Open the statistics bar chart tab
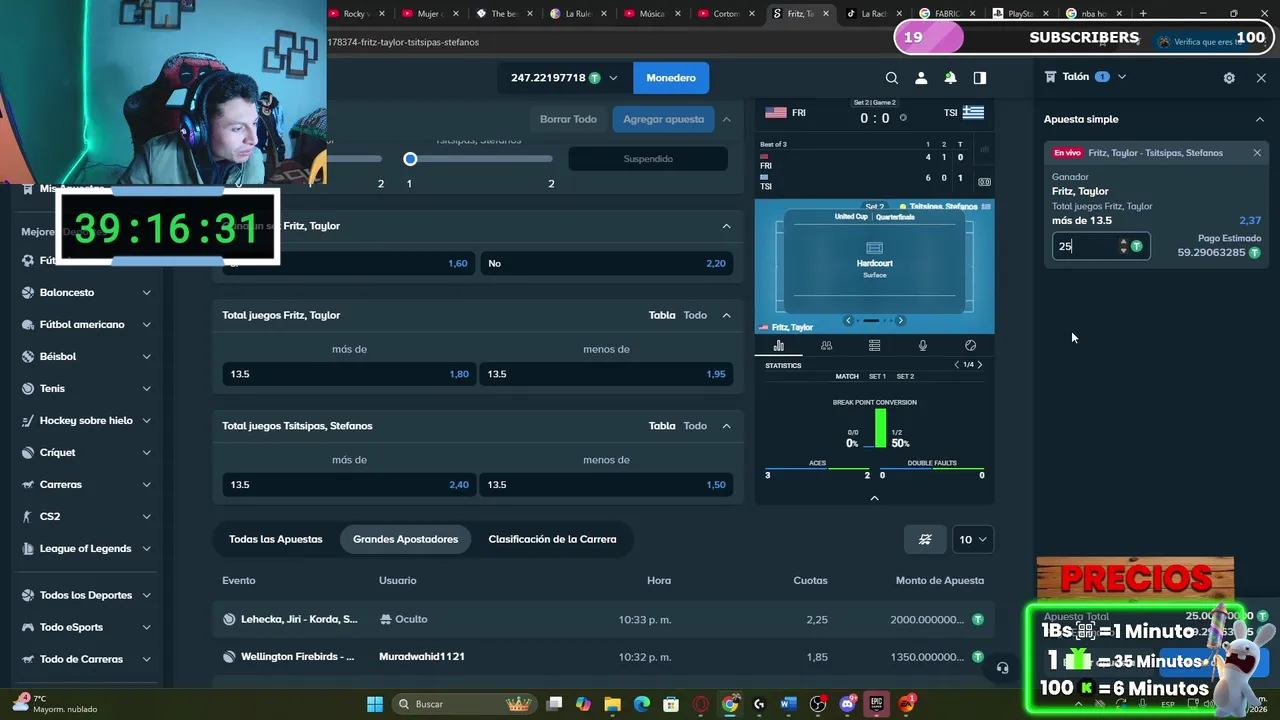This screenshot has width=1280, height=720. click(778, 346)
